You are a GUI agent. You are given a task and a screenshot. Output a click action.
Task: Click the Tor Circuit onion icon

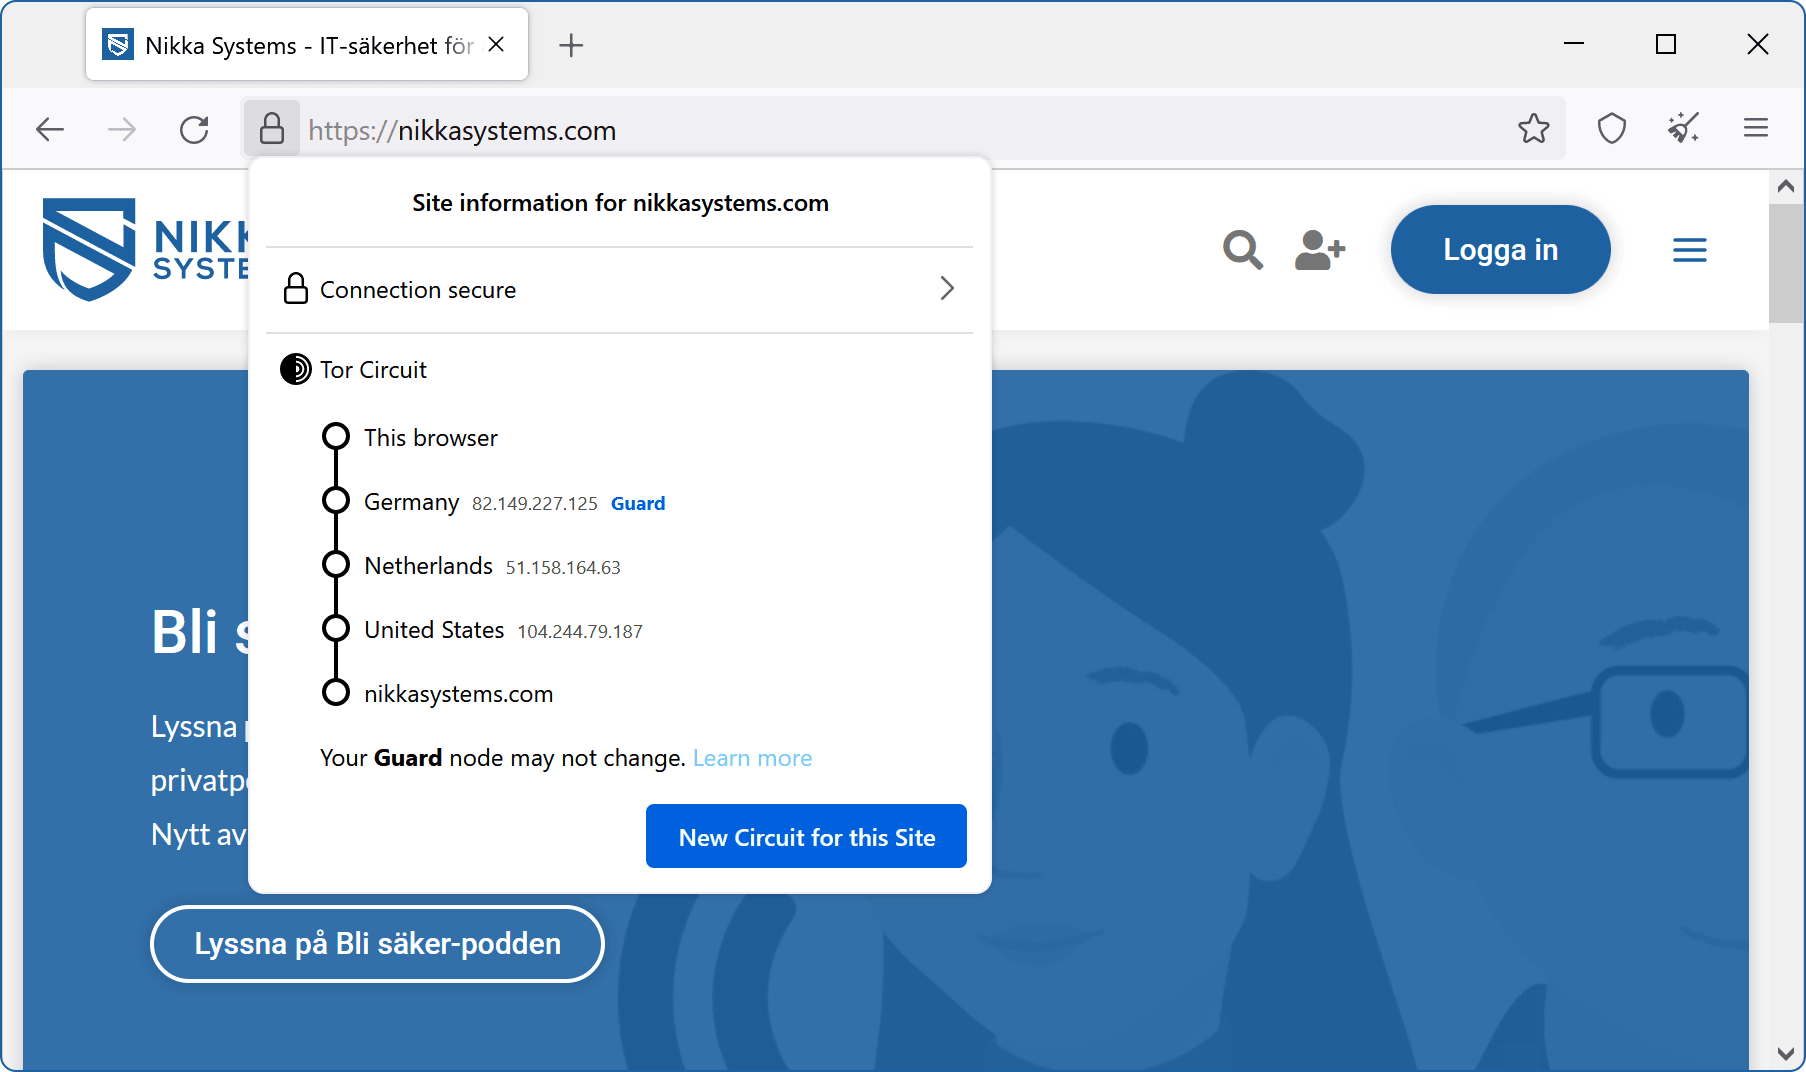pyautogui.click(x=295, y=369)
